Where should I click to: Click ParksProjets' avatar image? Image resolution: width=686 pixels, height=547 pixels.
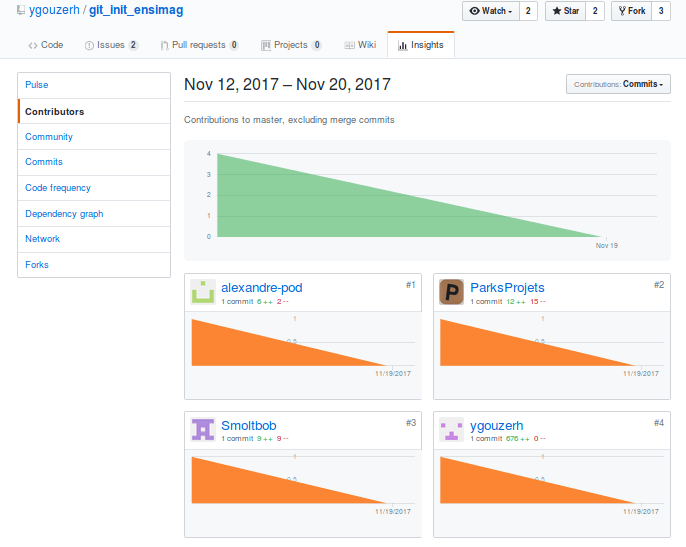pos(452,292)
